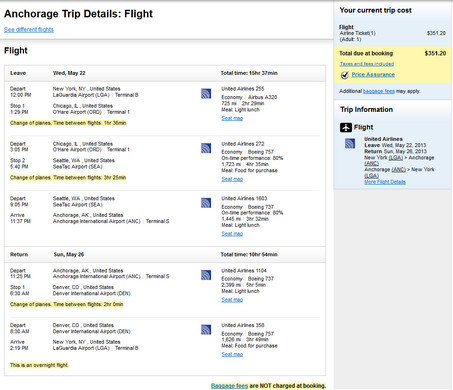Click the 'Sun, May 26' return date
The height and width of the screenshot is (390, 453).
coord(69,254)
